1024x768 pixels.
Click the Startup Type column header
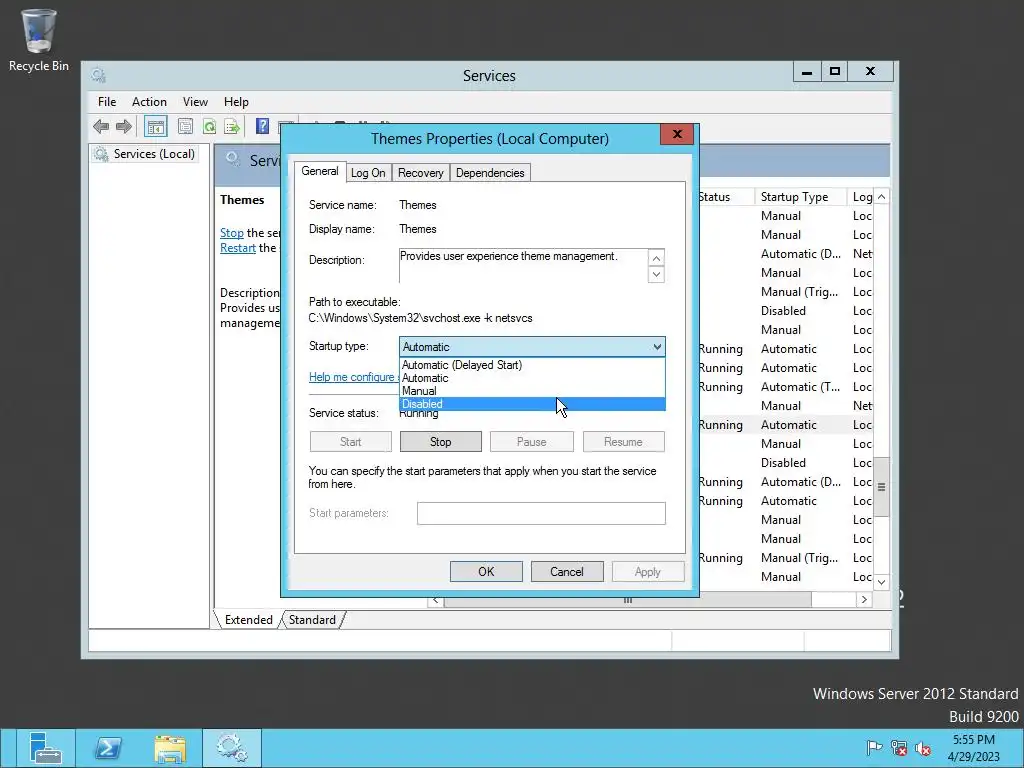800,197
